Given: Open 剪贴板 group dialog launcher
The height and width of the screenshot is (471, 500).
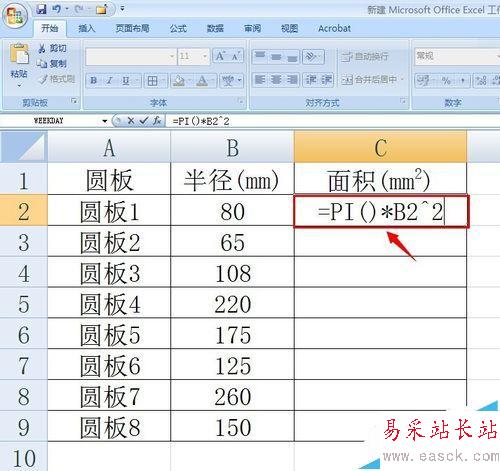Looking at the screenshot, I should pos(74,100).
